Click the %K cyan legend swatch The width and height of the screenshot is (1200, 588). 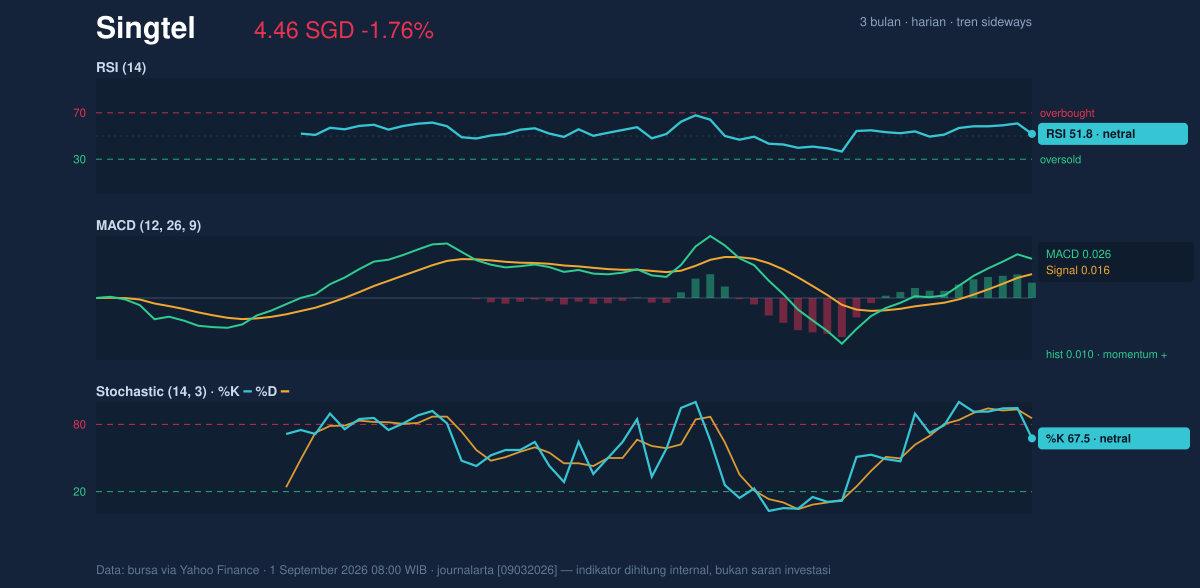[x=247, y=392]
